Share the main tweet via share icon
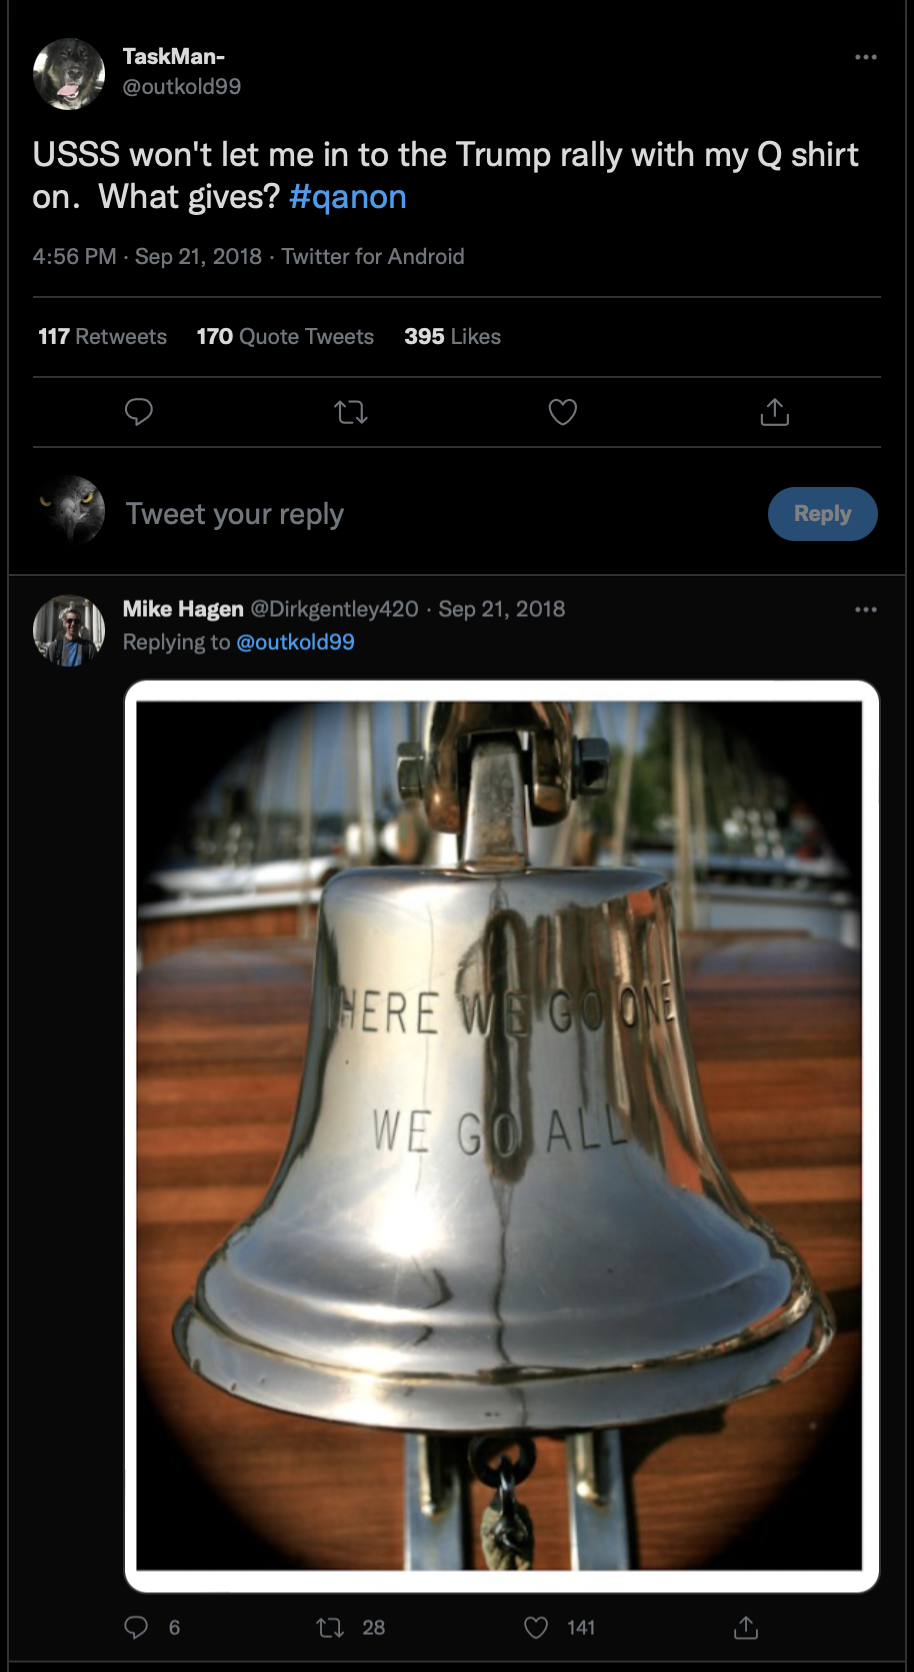914x1672 pixels. click(x=775, y=411)
